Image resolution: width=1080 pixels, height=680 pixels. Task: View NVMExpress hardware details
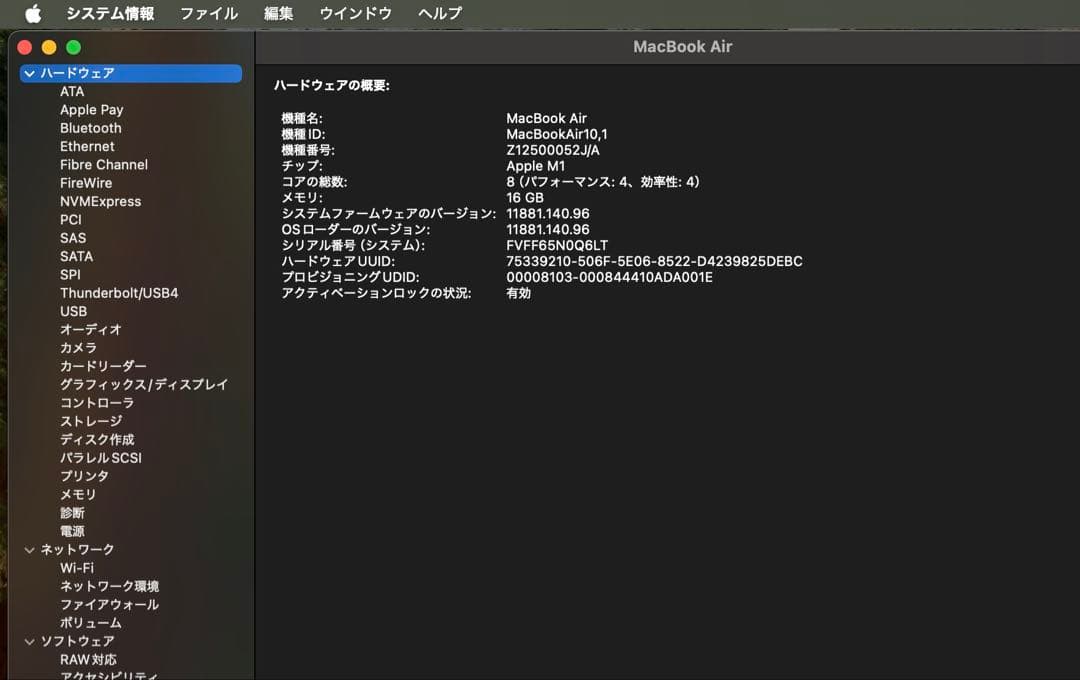click(x=103, y=201)
